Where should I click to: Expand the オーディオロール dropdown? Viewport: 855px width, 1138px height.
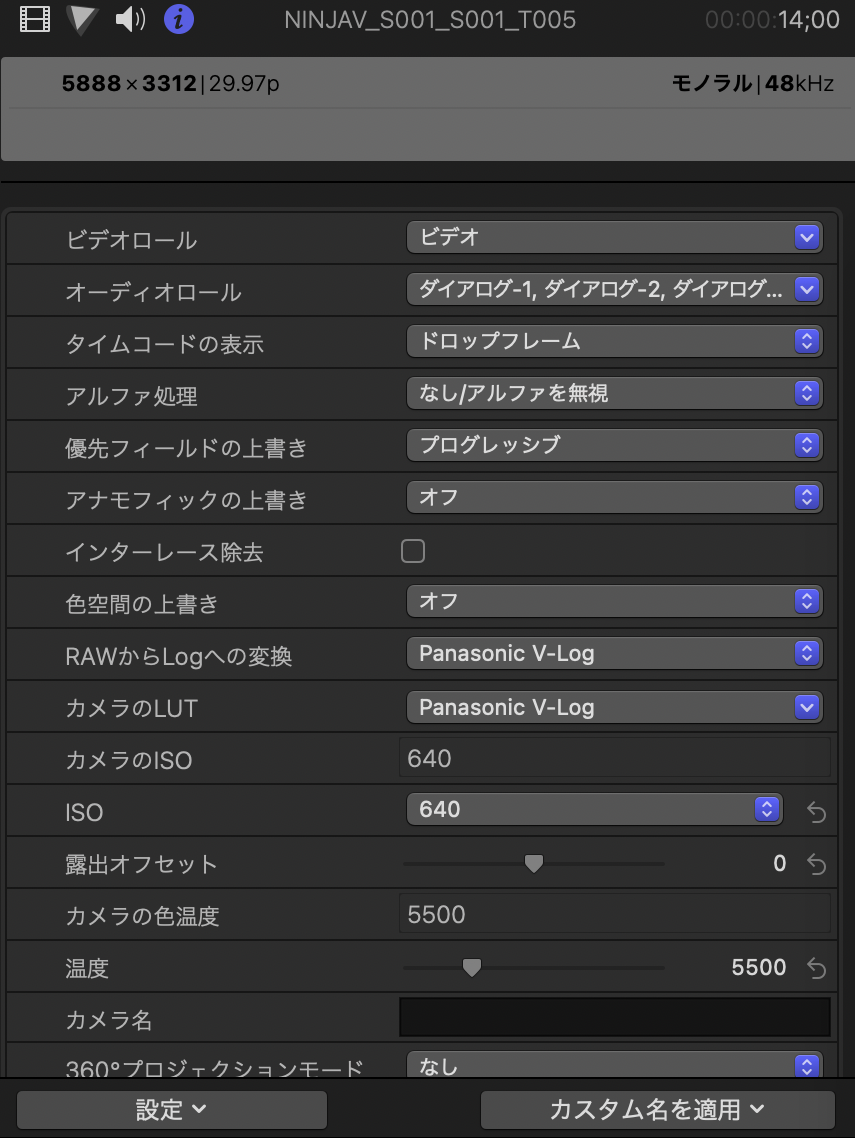[x=614, y=290]
